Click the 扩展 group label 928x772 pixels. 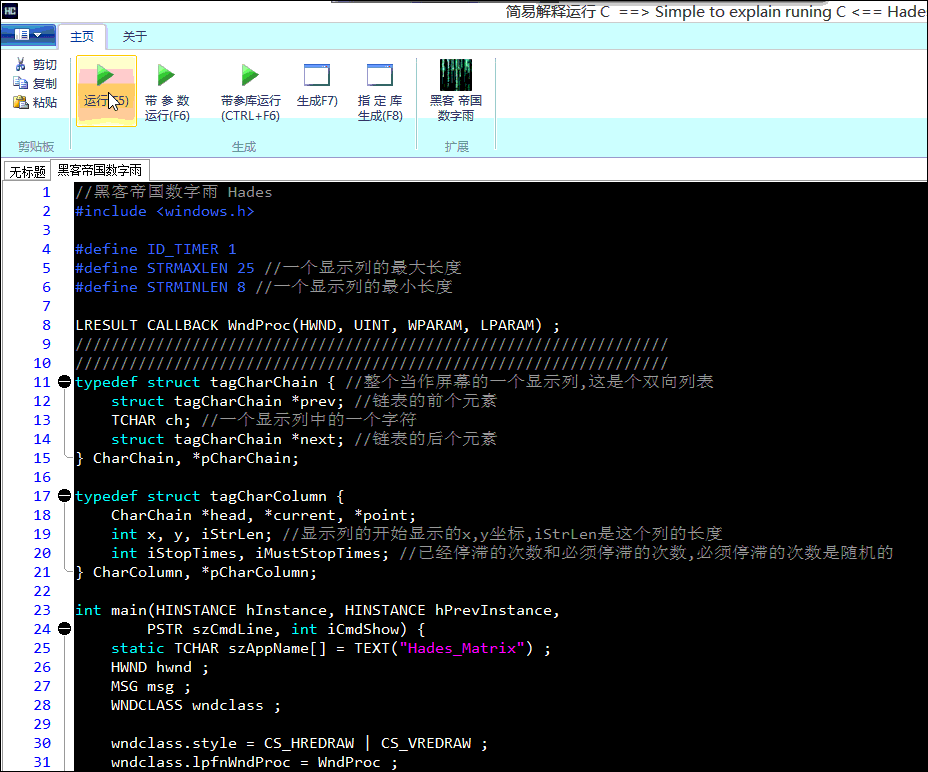pyautogui.click(x=456, y=146)
